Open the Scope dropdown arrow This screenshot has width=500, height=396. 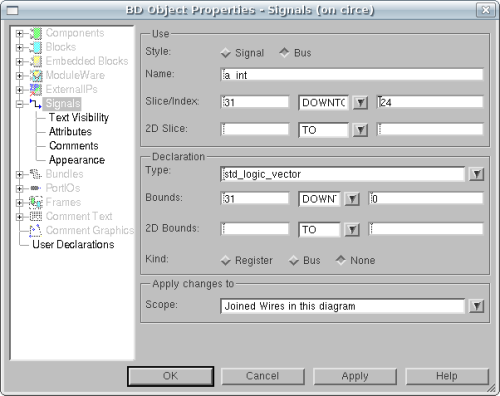click(x=477, y=306)
